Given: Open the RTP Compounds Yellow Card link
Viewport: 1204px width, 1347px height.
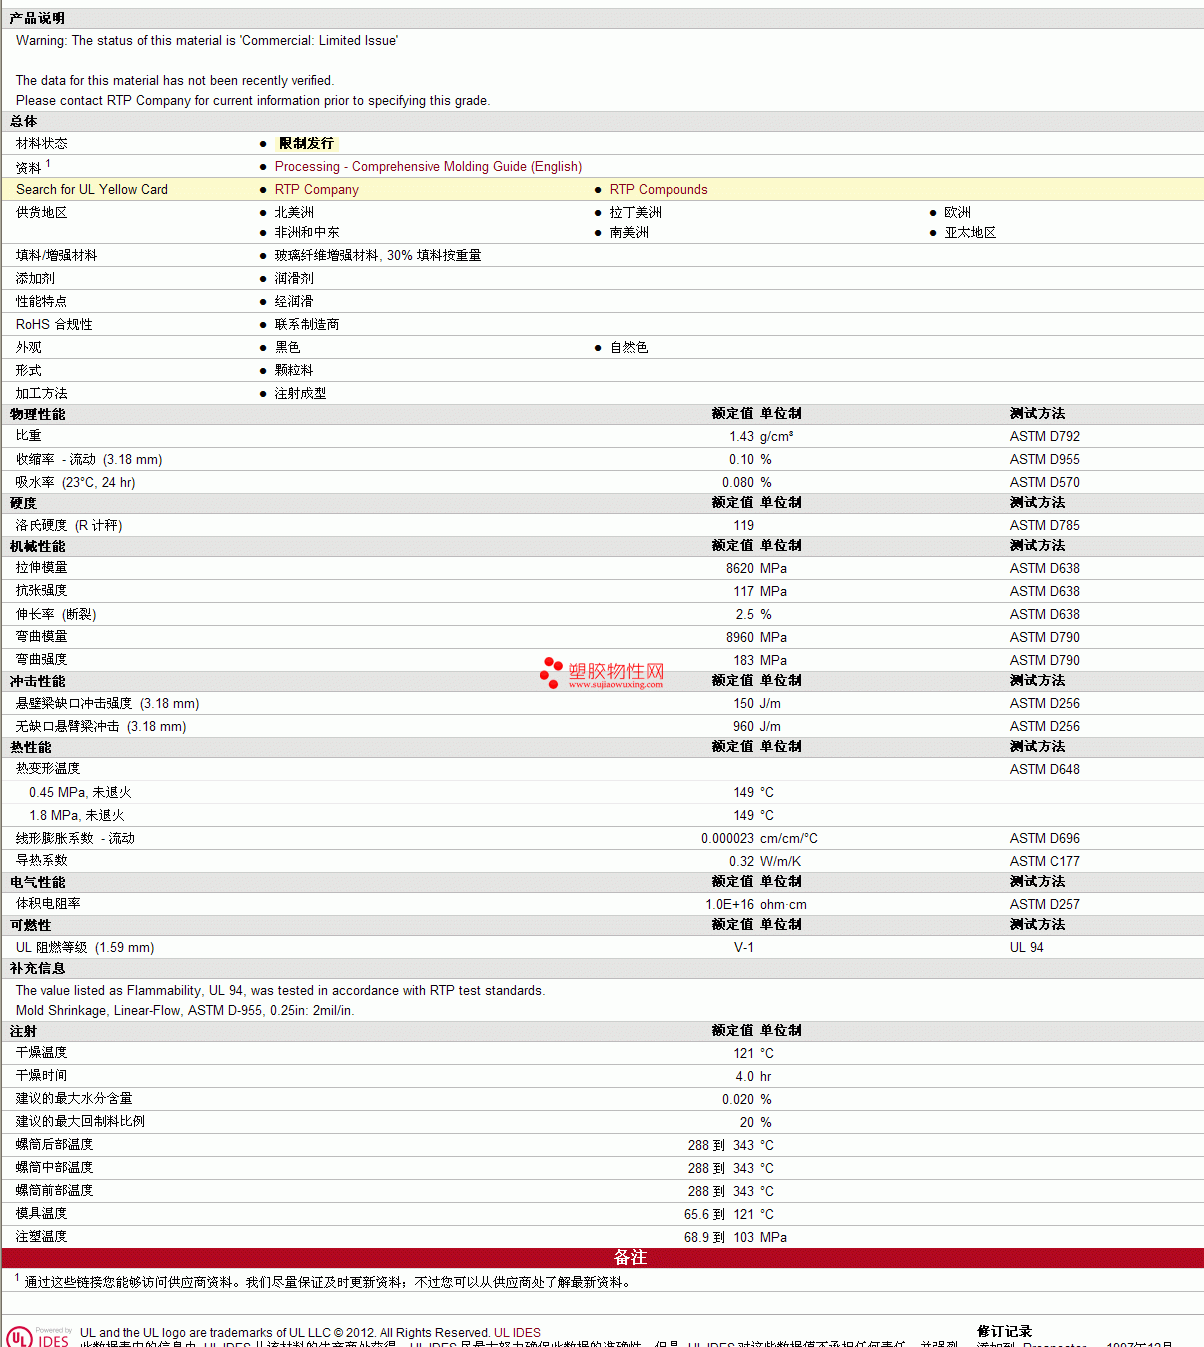Looking at the screenshot, I should (x=658, y=190).
